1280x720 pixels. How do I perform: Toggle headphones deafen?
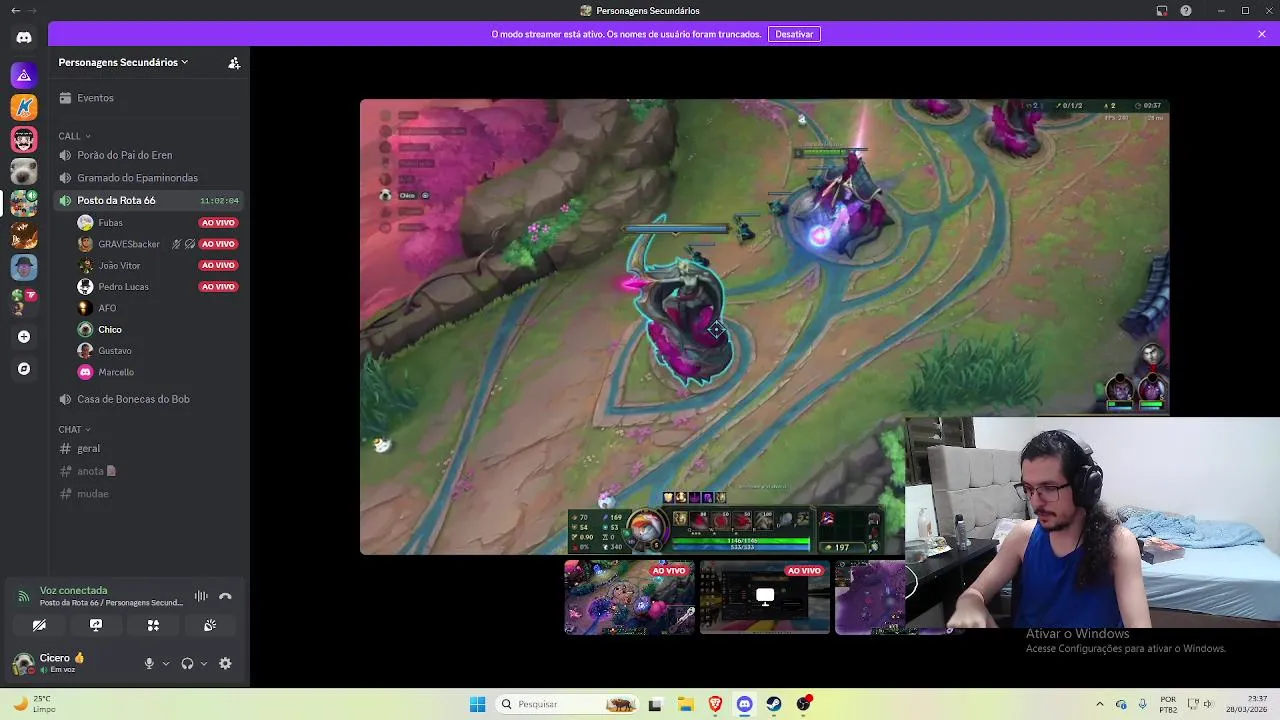(x=187, y=663)
